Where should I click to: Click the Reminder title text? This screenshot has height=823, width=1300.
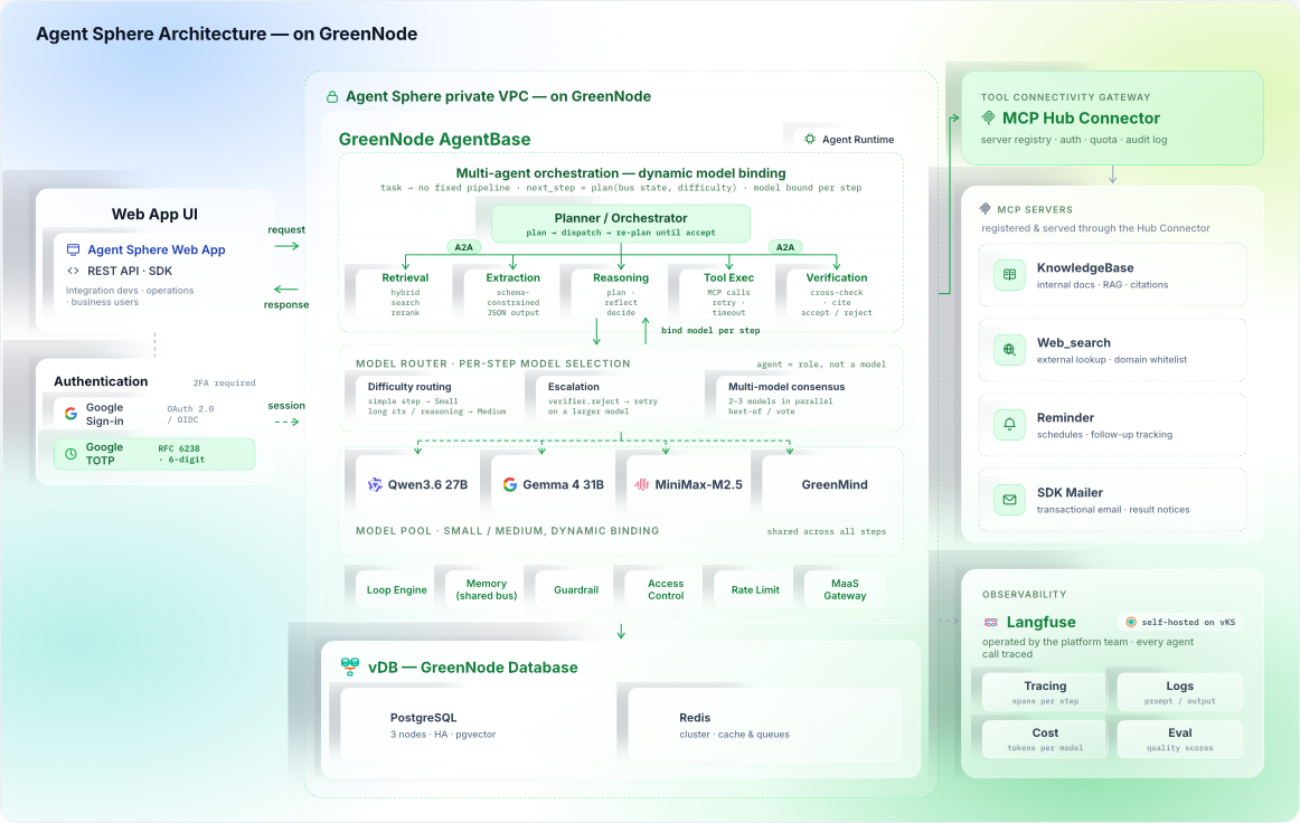click(1066, 418)
